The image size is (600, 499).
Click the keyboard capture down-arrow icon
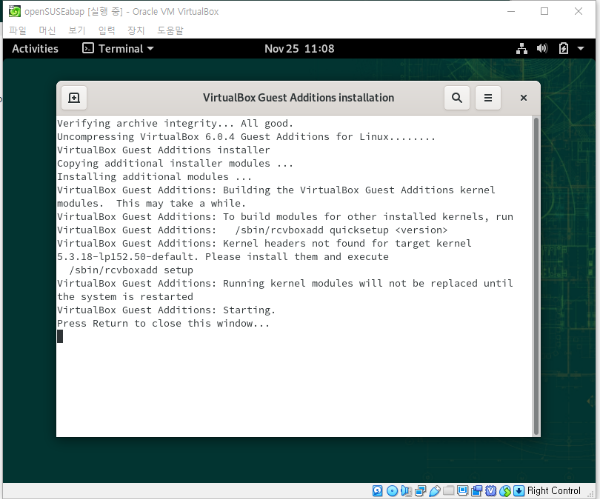[x=518, y=491]
